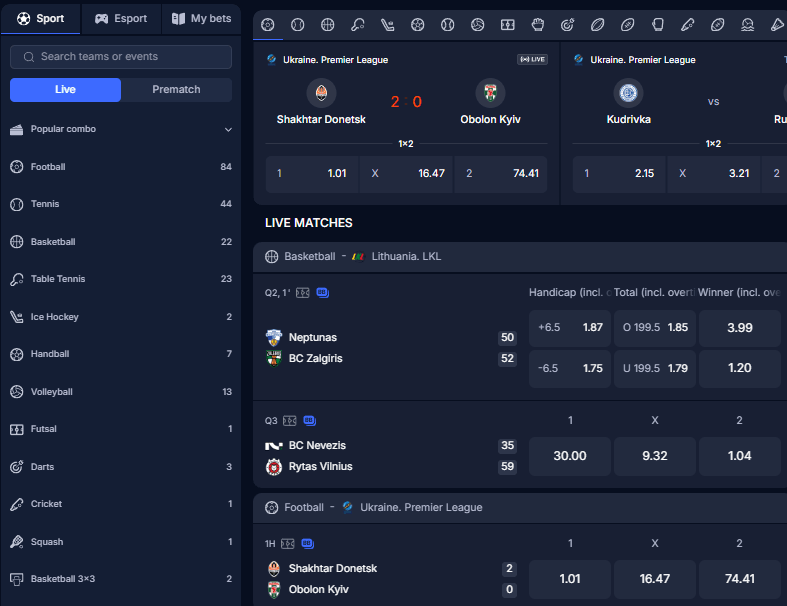Select basketball icon in top sports bar
The height and width of the screenshot is (606, 787).
(327, 25)
